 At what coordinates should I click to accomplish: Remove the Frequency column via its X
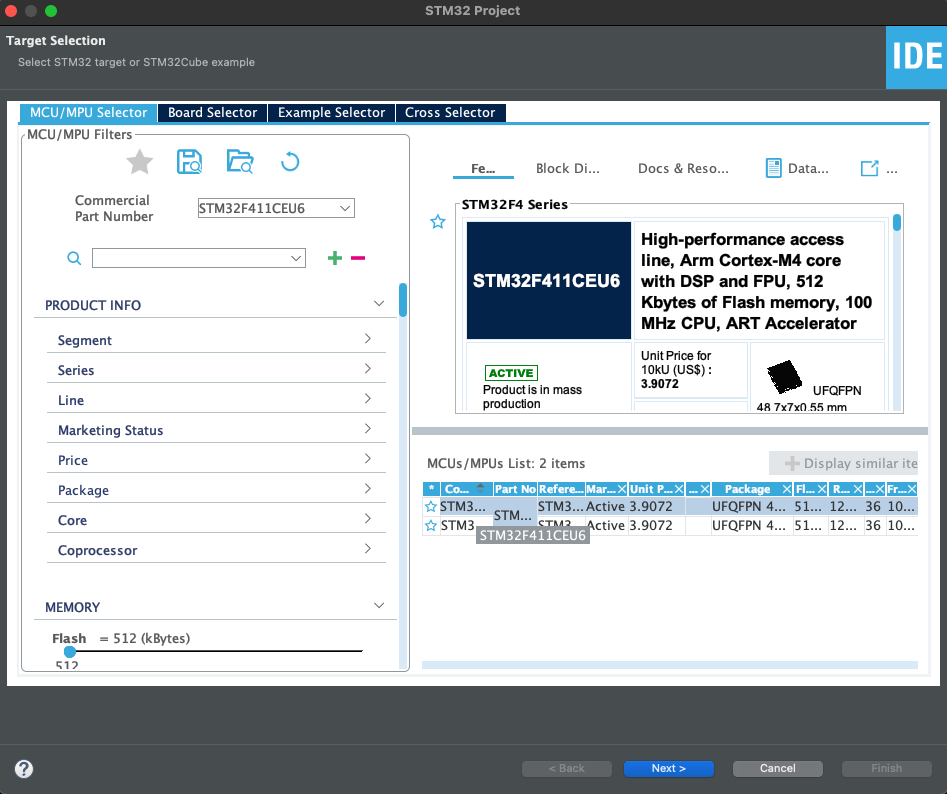911,489
